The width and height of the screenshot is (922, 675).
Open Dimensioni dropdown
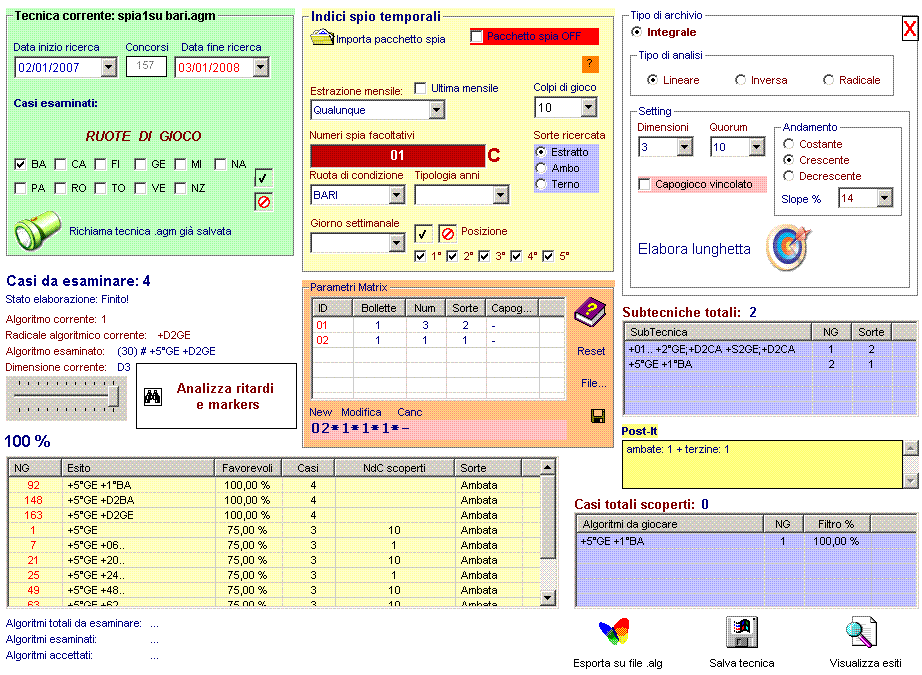(684, 147)
